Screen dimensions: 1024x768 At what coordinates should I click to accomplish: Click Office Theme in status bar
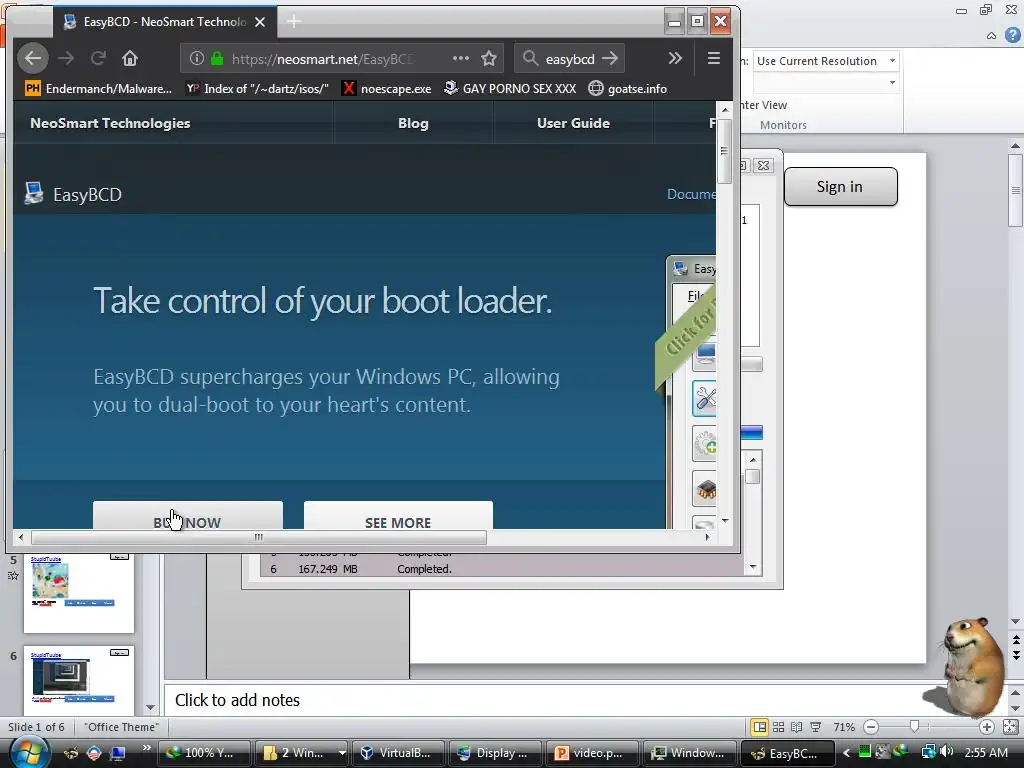pos(121,727)
